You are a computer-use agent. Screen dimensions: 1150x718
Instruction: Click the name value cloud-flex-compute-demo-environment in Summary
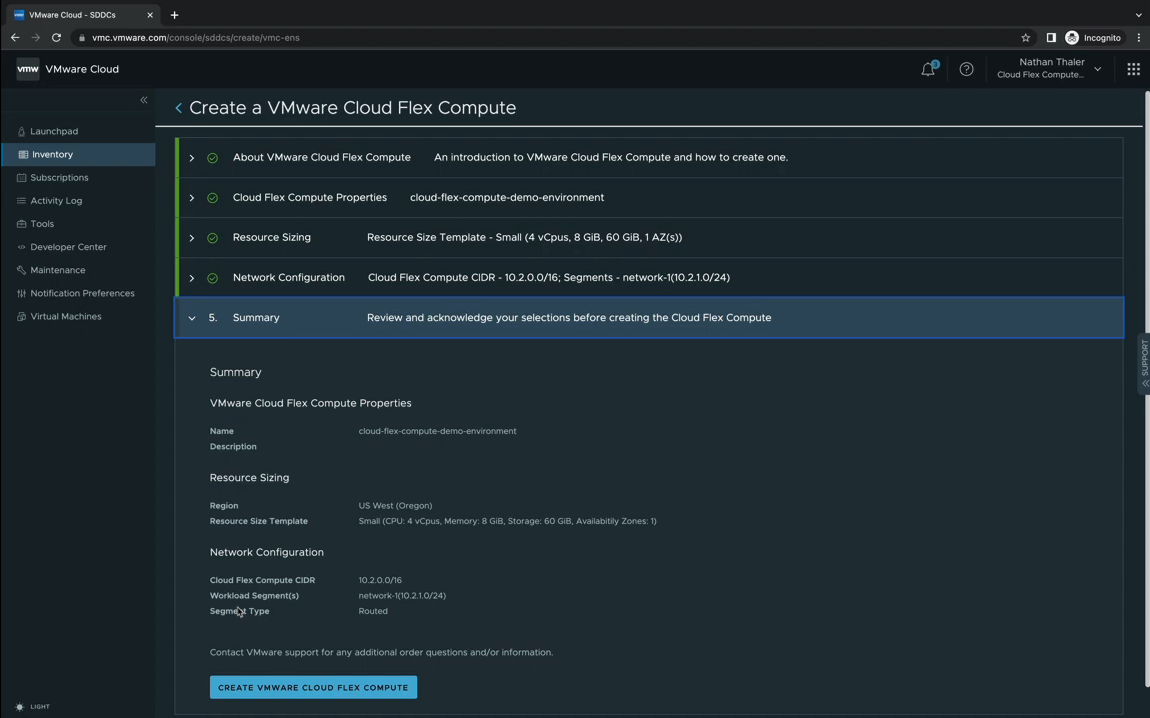coord(437,431)
